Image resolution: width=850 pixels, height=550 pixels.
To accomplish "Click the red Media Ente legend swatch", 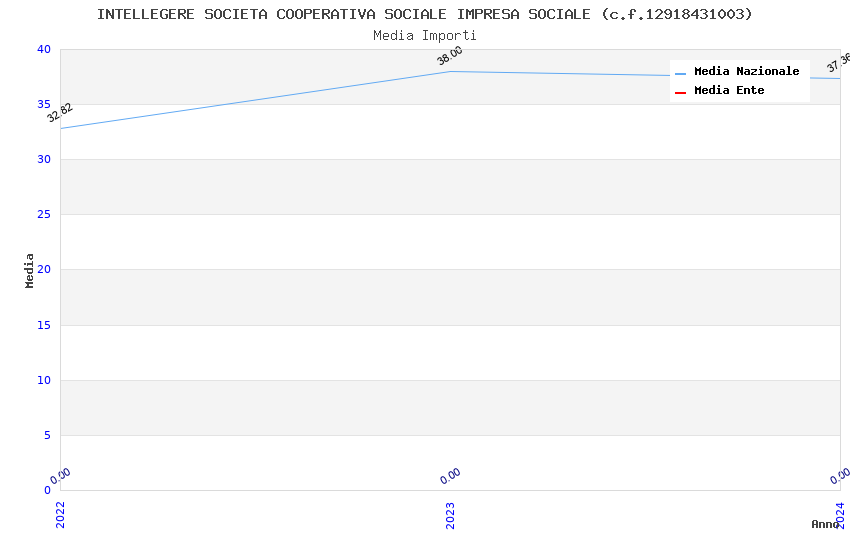I will pos(680,93).
